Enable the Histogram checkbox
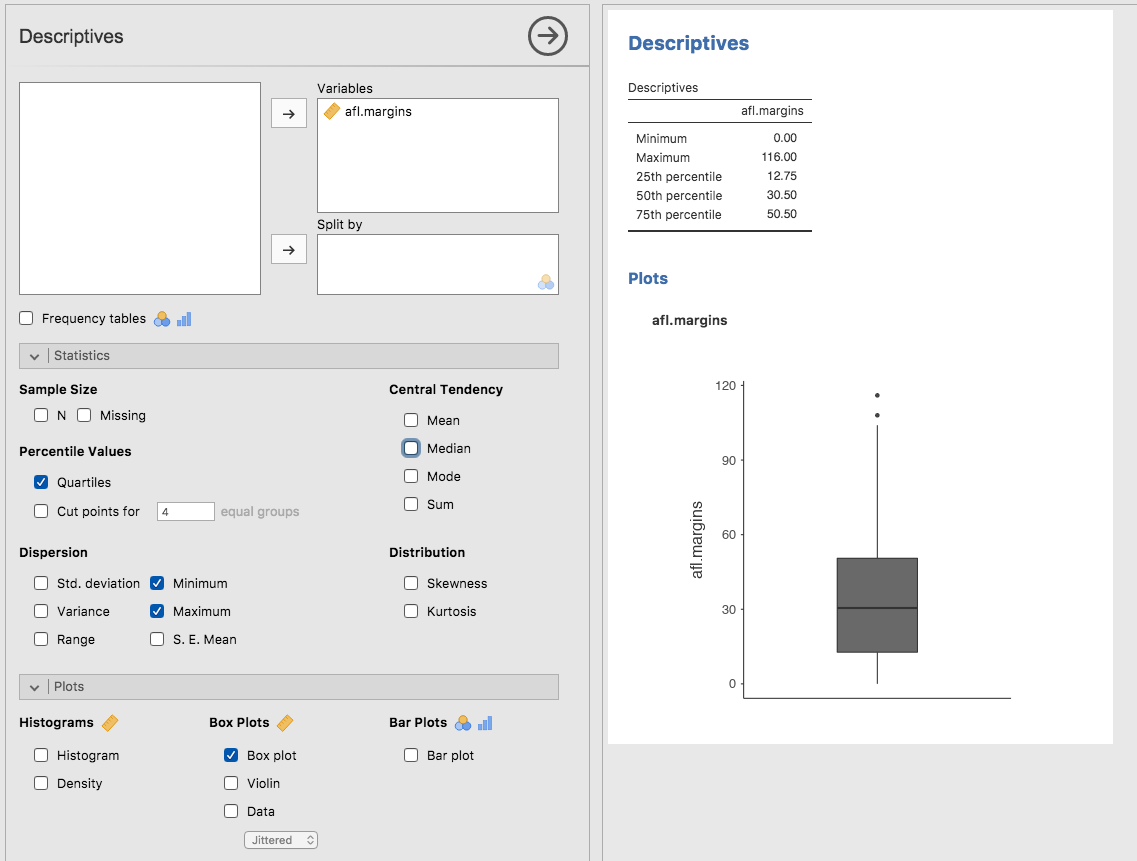Viewport: 1137px width, 861px height. (x=41, y=755)
